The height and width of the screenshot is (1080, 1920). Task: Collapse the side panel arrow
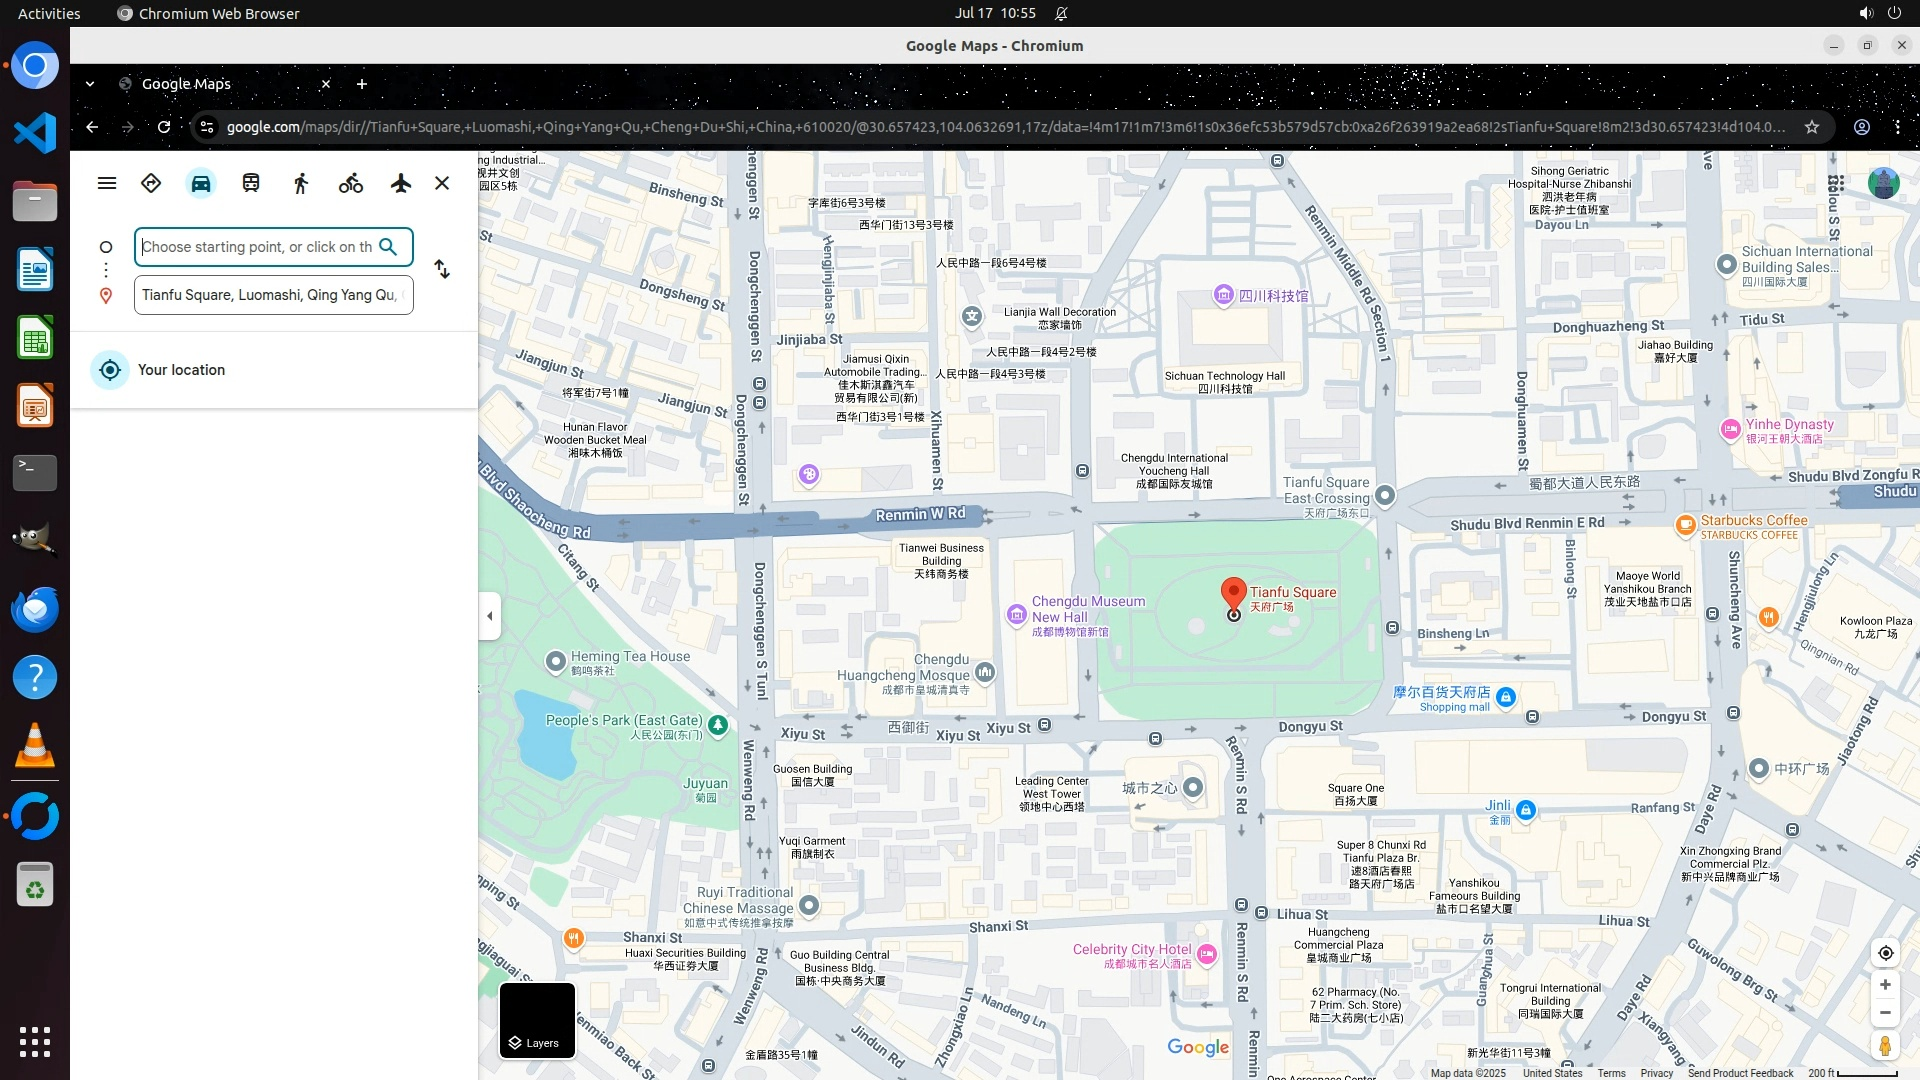click(490, 616)
